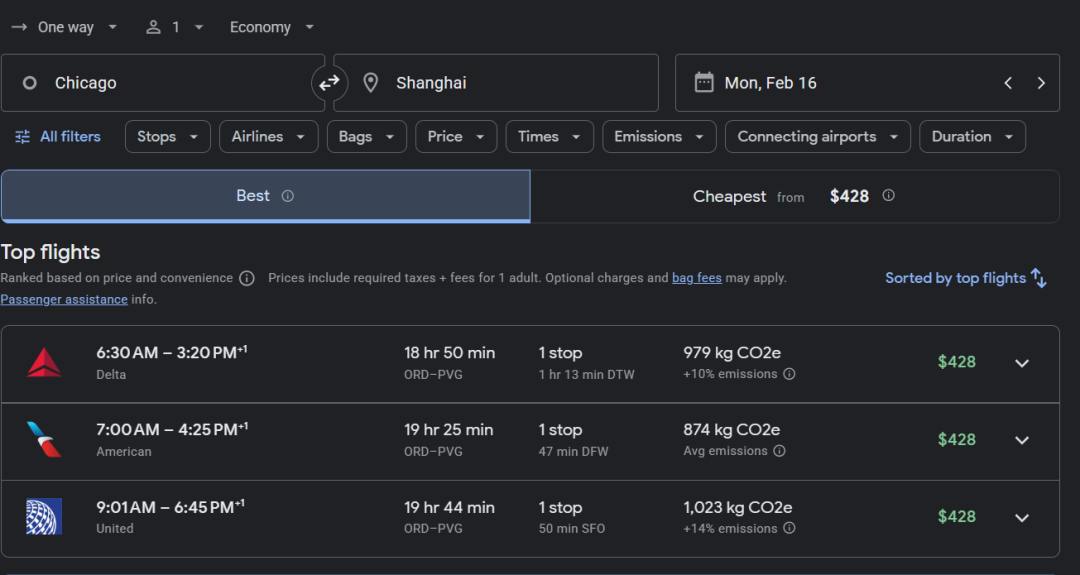This screenshot has width=1080, height=575.
Task: View emissions info for United flight
Action: coord(789,528)
